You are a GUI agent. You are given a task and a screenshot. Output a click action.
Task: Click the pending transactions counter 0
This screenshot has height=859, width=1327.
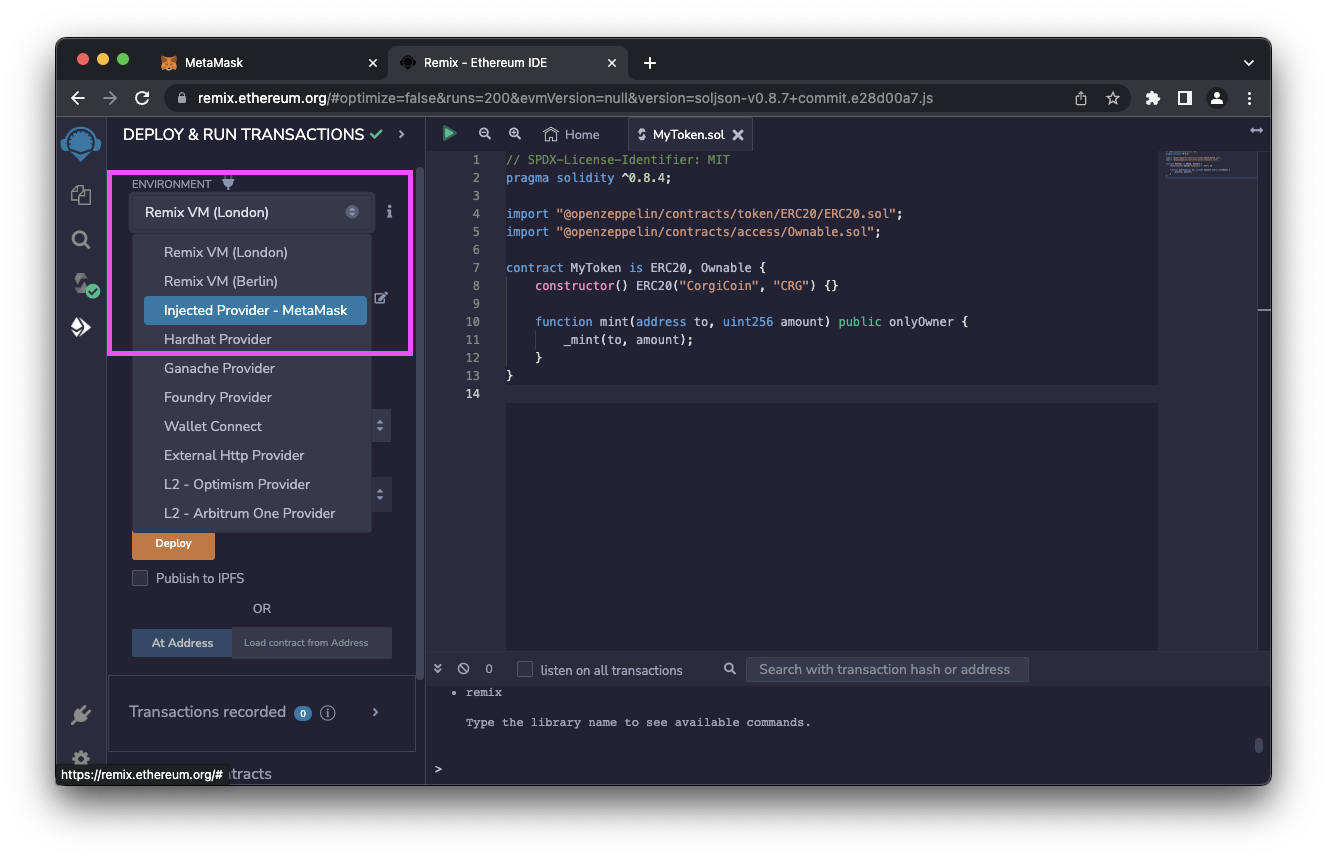(489, 669)
